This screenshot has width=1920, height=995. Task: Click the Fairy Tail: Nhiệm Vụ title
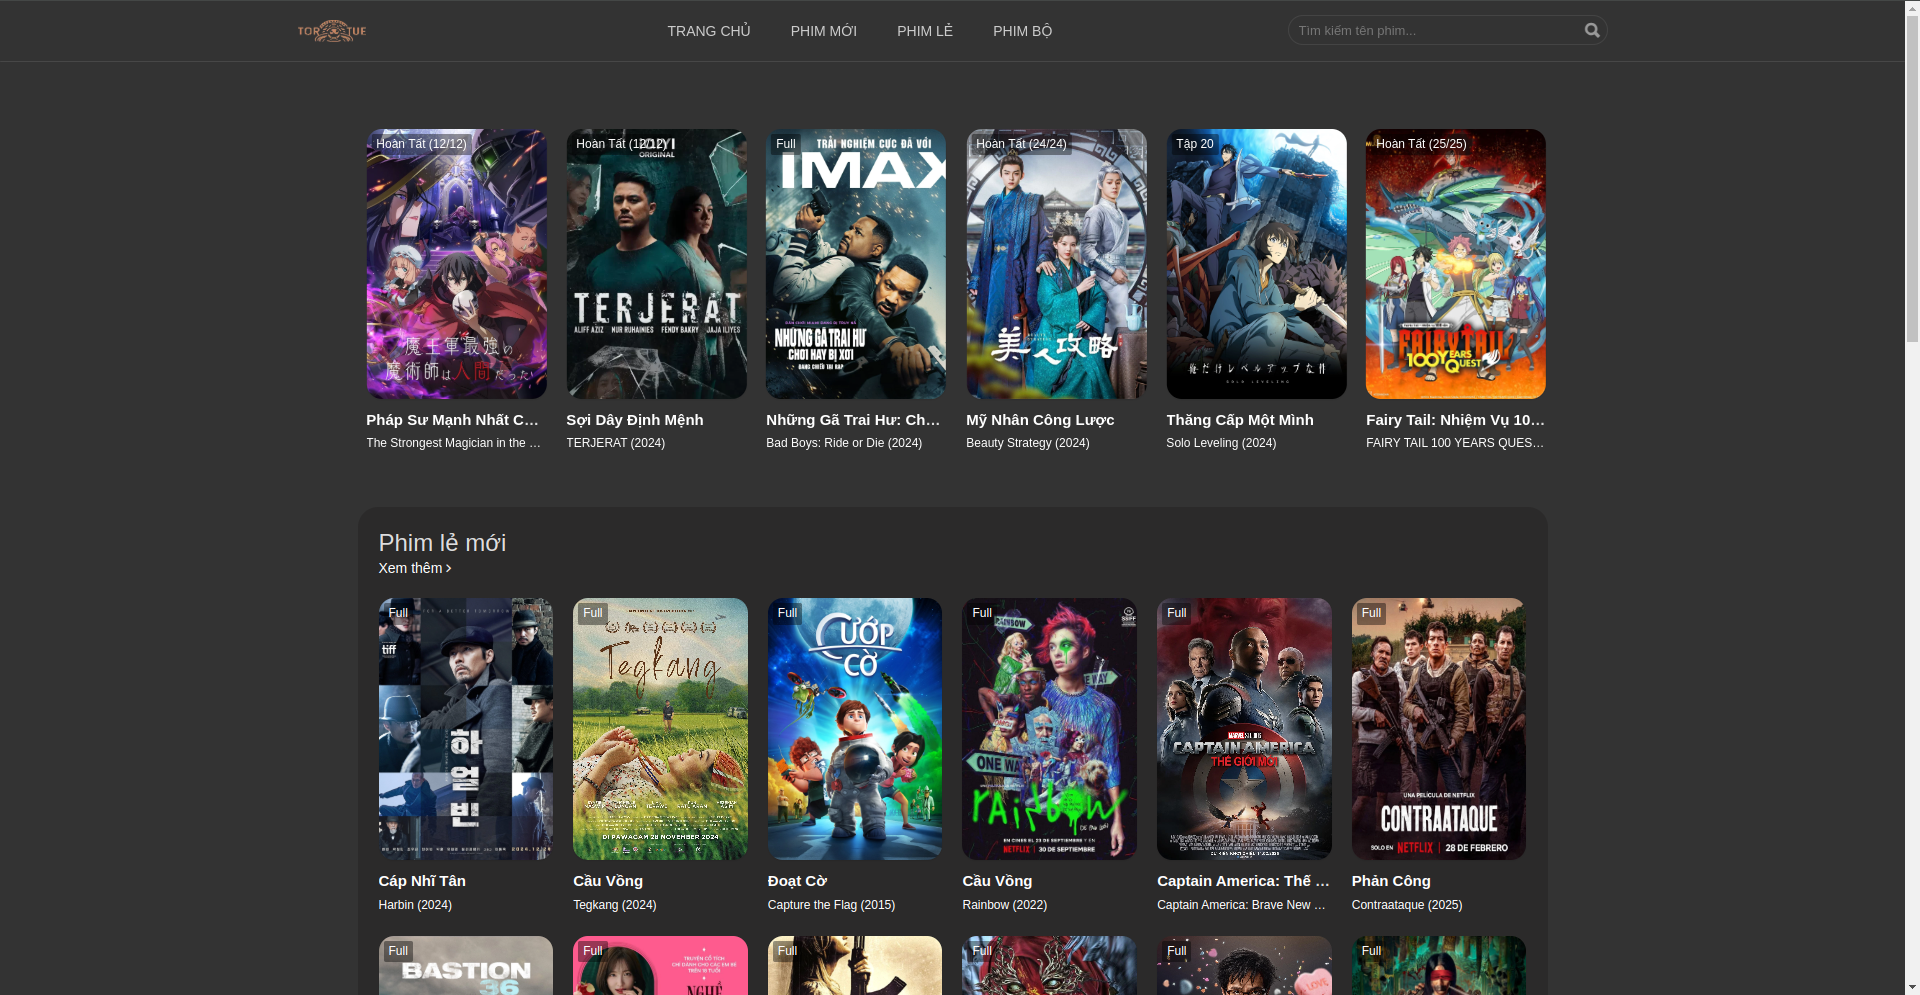click(x=1456, y=420)
